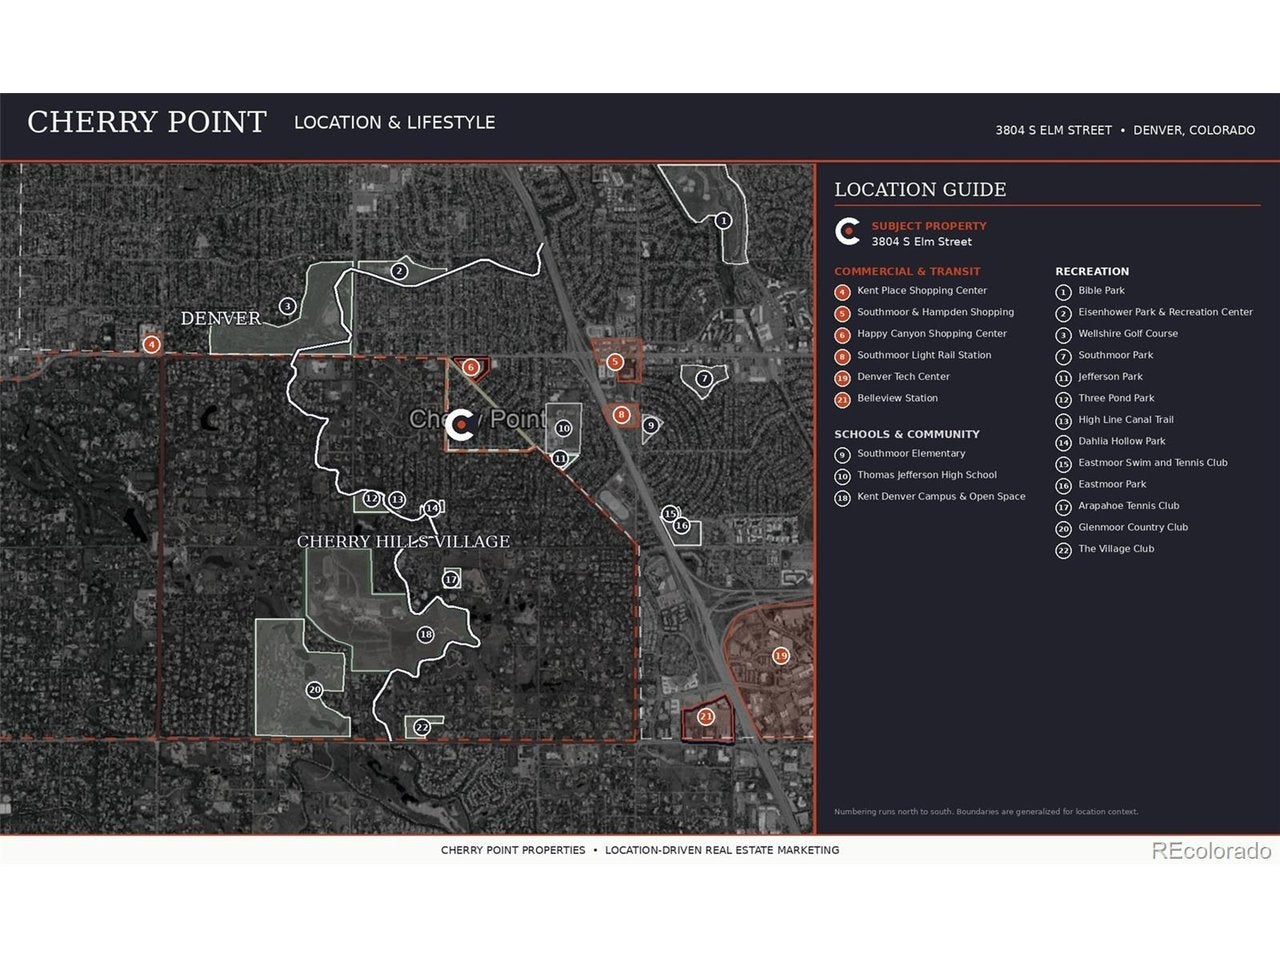Select 'High Line Canal Trail' legend label

[1126, 420]
